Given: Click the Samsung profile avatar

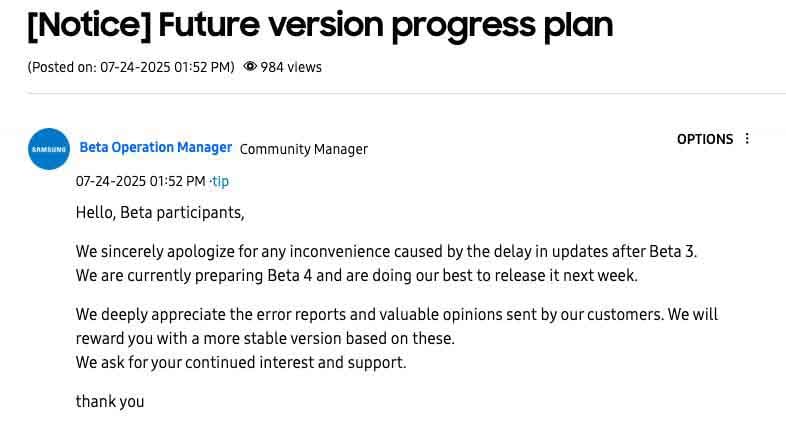Looking at the screenshot, I should coord(49,149).
